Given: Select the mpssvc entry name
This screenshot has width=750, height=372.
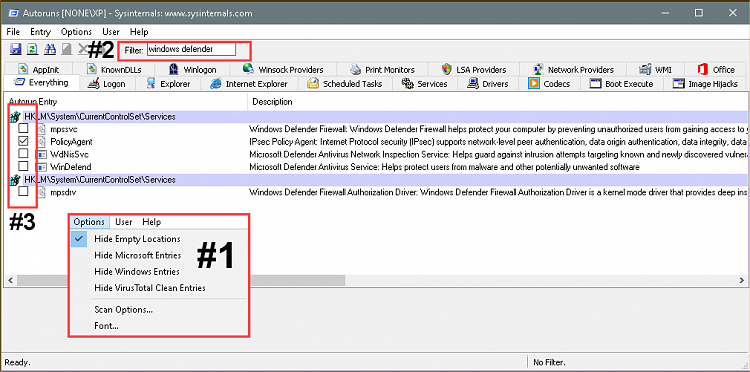Looking at the screenshot, I should [64, 129].
